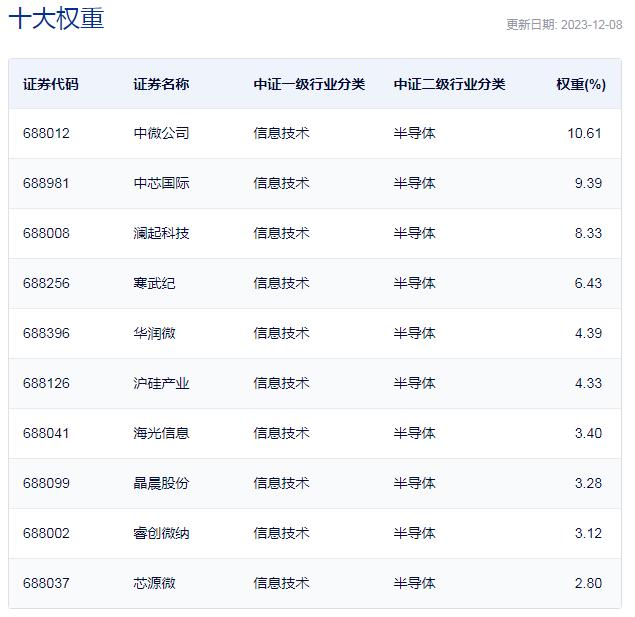This screenshot has height=617, width=635.
Task: Click 信息技术 in the 海光信息 row
Action: [281, 433]
